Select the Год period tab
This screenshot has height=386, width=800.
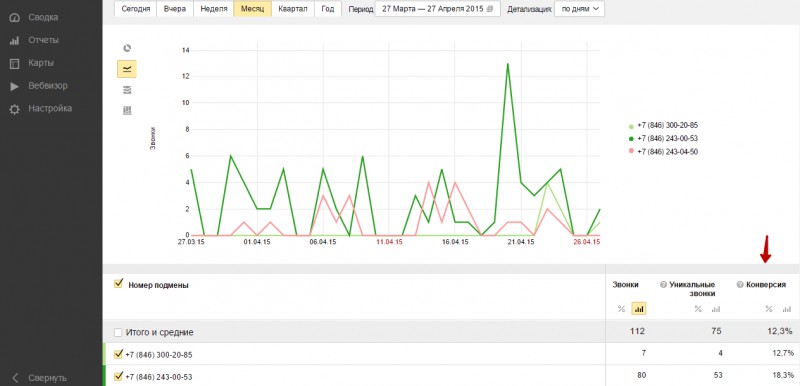(328, 9)
